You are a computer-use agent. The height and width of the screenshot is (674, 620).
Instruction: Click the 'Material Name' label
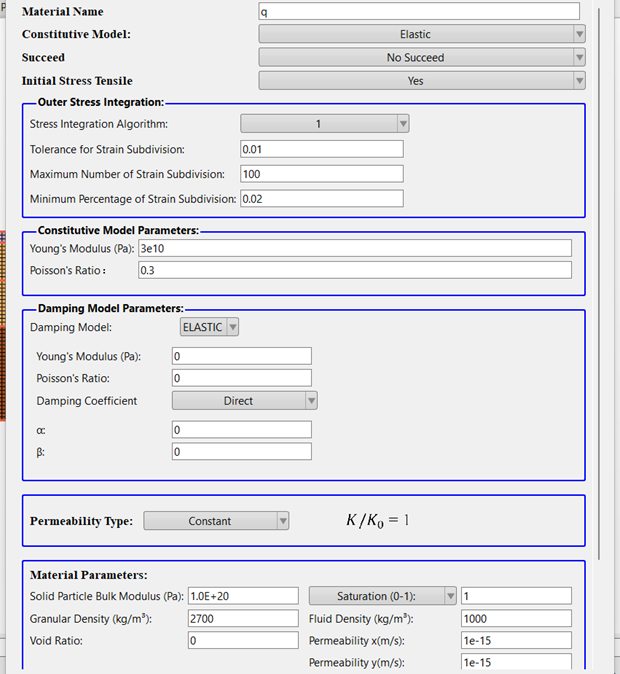coord(62,12)
